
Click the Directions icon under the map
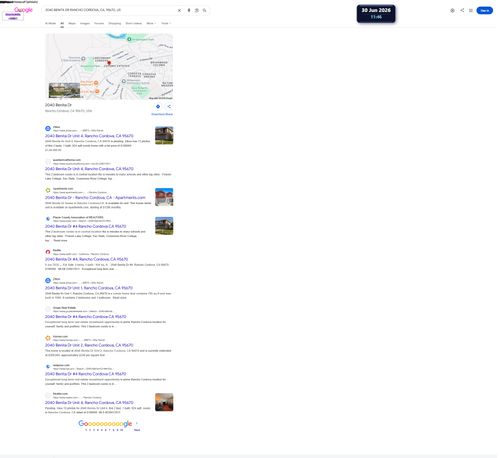pyautogui.click(x=158, y=107)
